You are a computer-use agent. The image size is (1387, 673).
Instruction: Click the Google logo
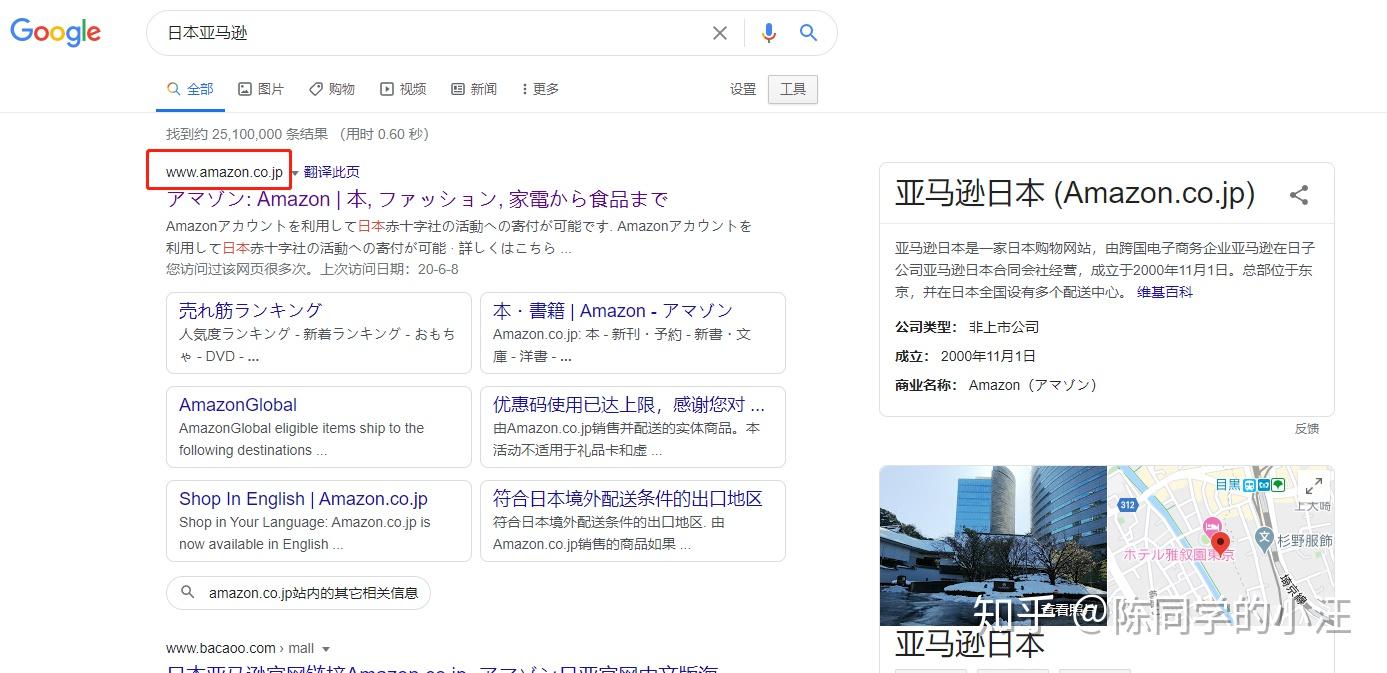coord(55,31)
